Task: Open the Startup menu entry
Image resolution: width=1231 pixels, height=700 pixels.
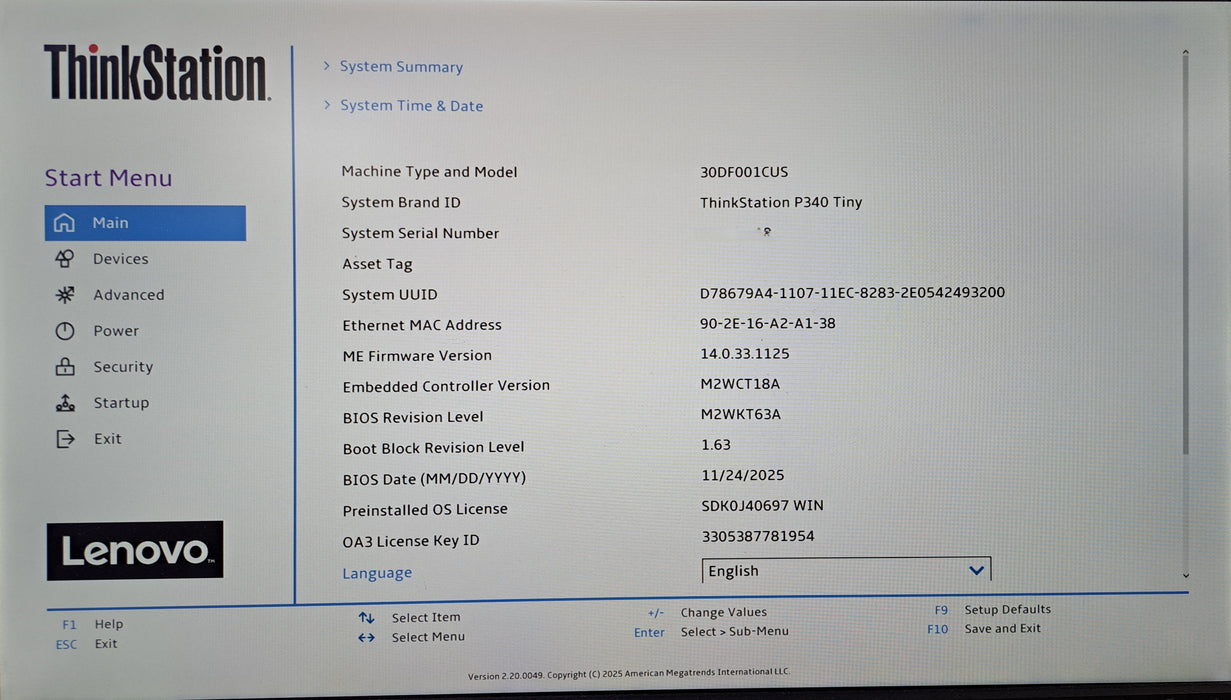Action: (x=121, y=403)
